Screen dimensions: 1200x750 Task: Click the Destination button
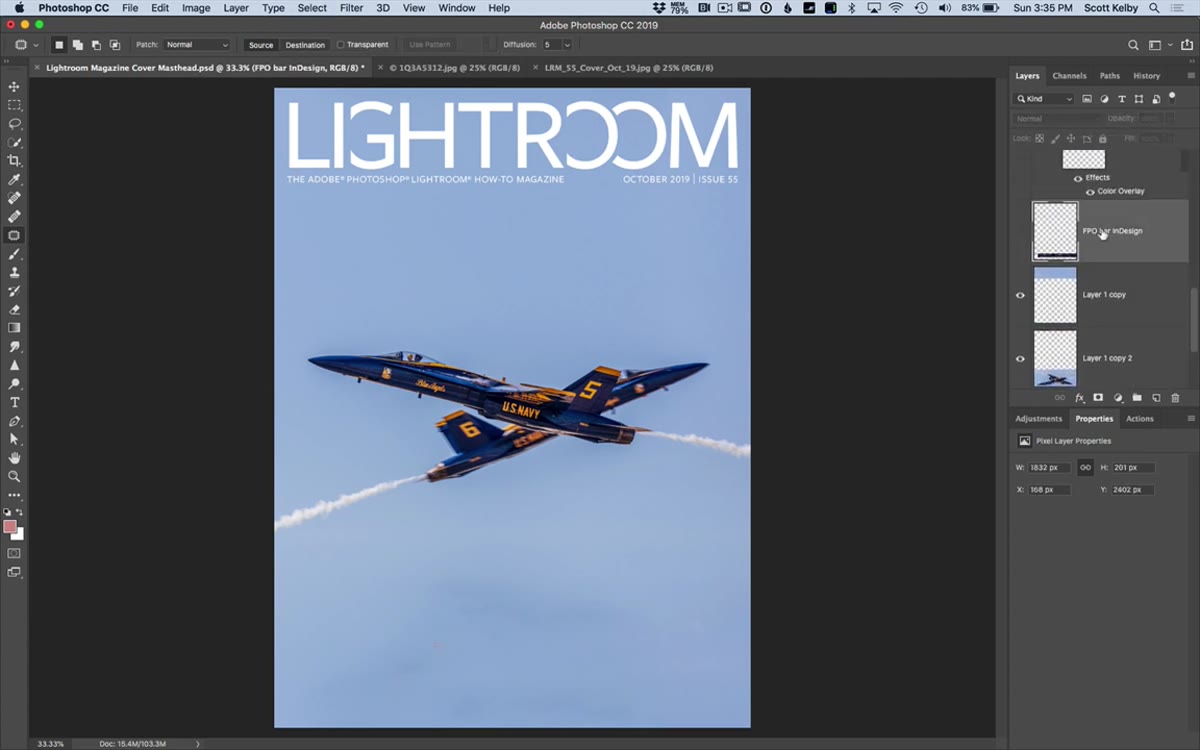pos(305,45)
